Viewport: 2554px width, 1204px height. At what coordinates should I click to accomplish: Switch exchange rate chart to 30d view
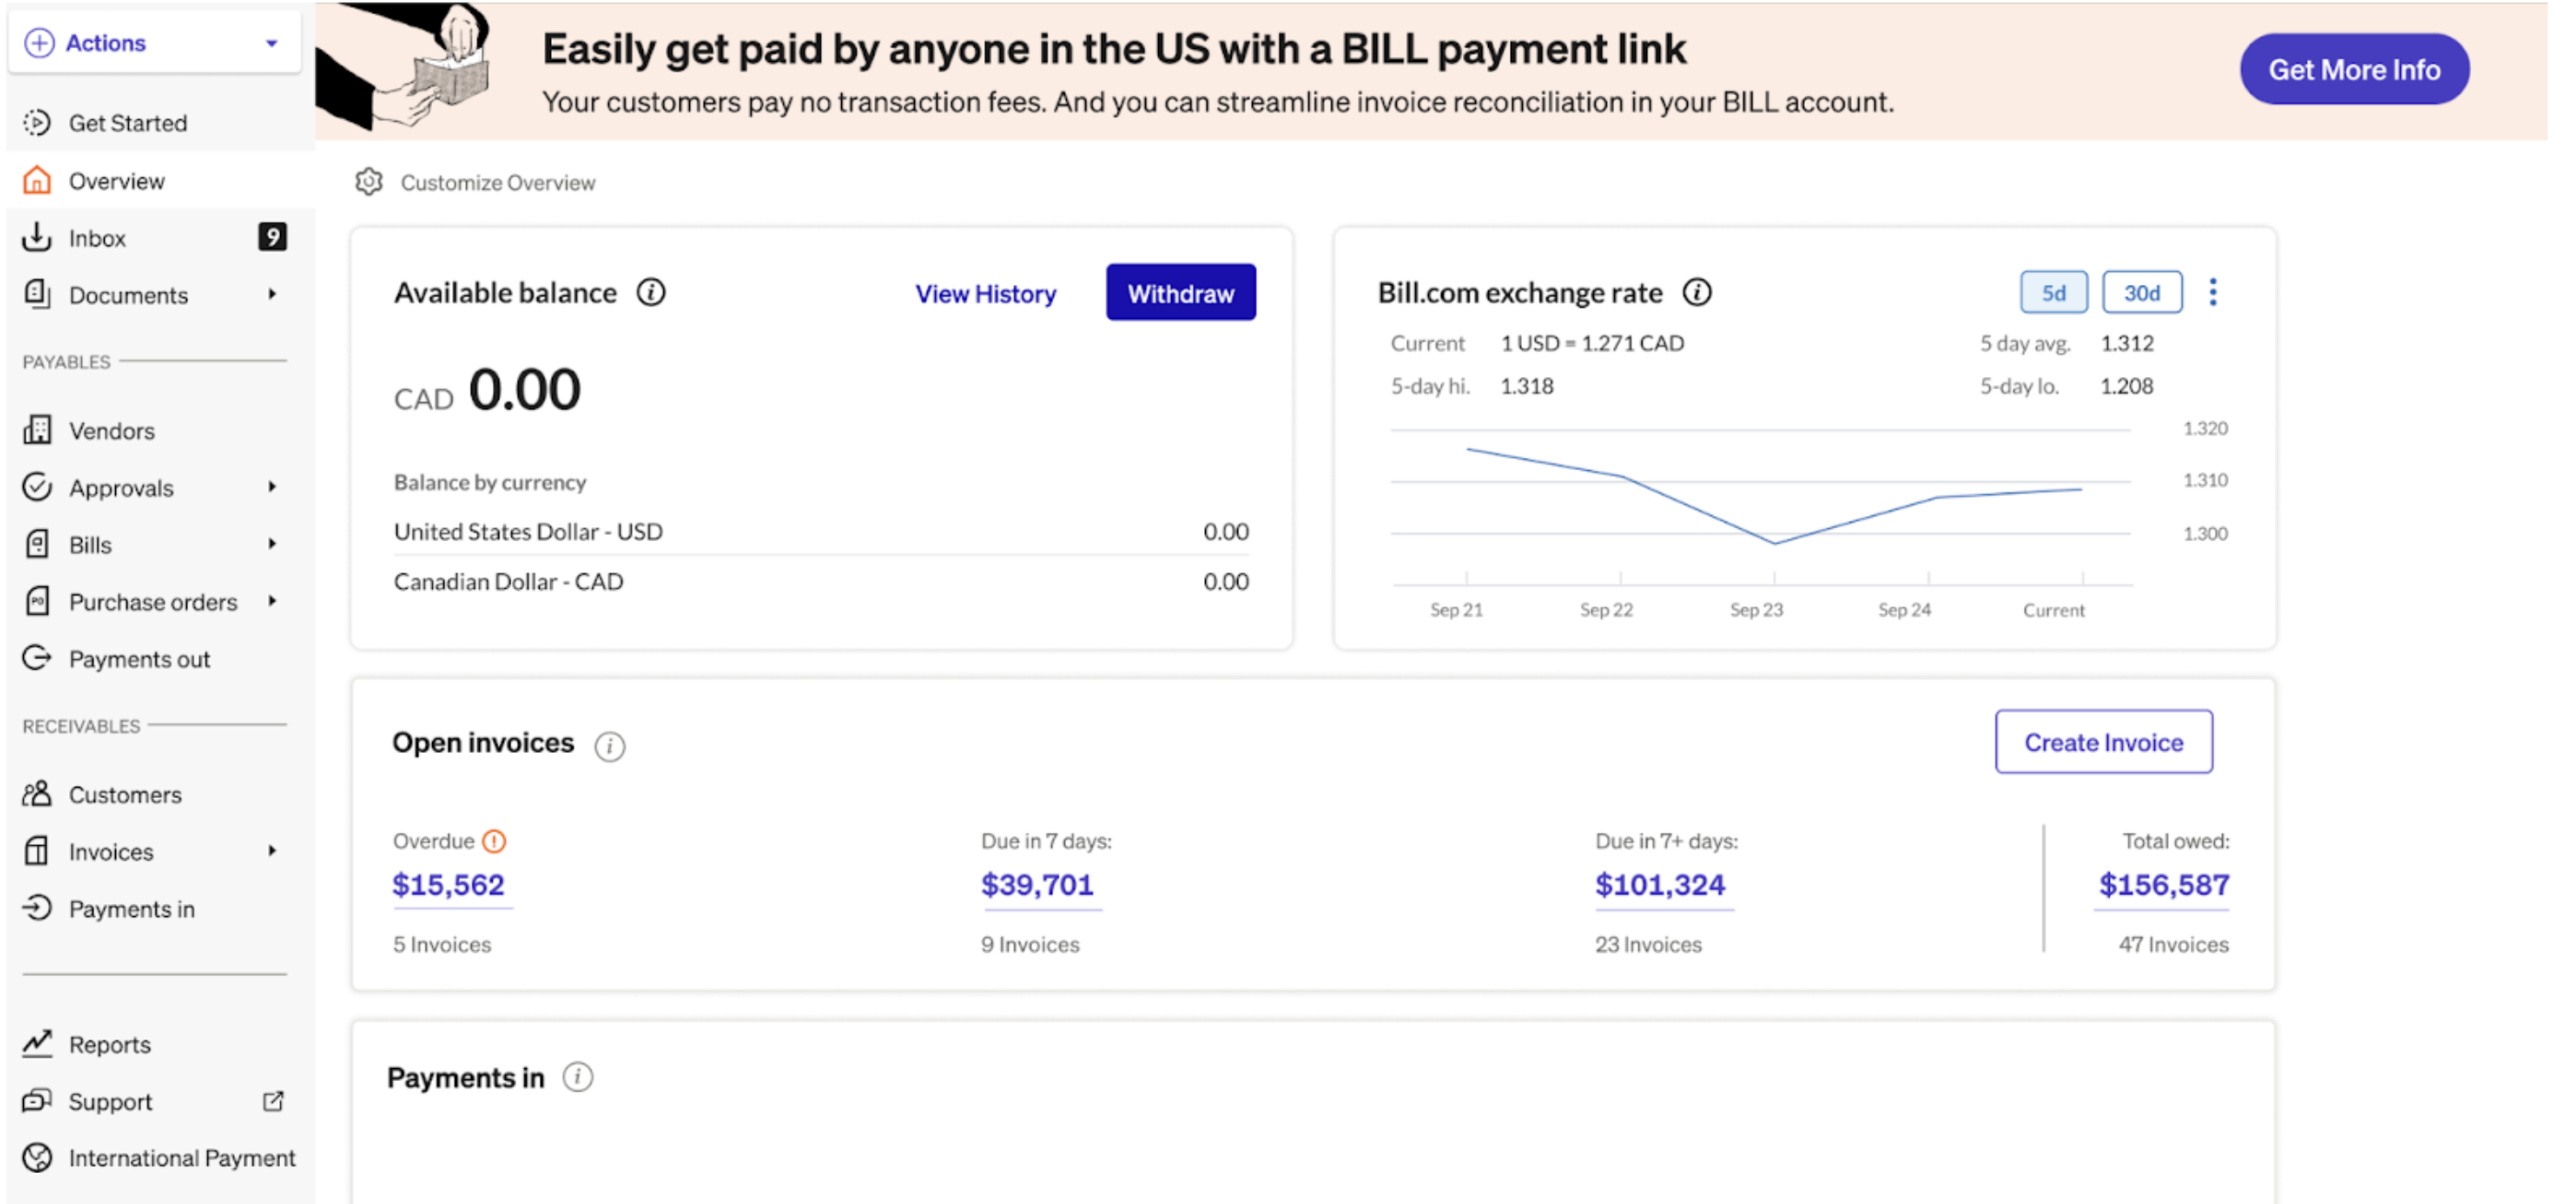click(2142, 292)
